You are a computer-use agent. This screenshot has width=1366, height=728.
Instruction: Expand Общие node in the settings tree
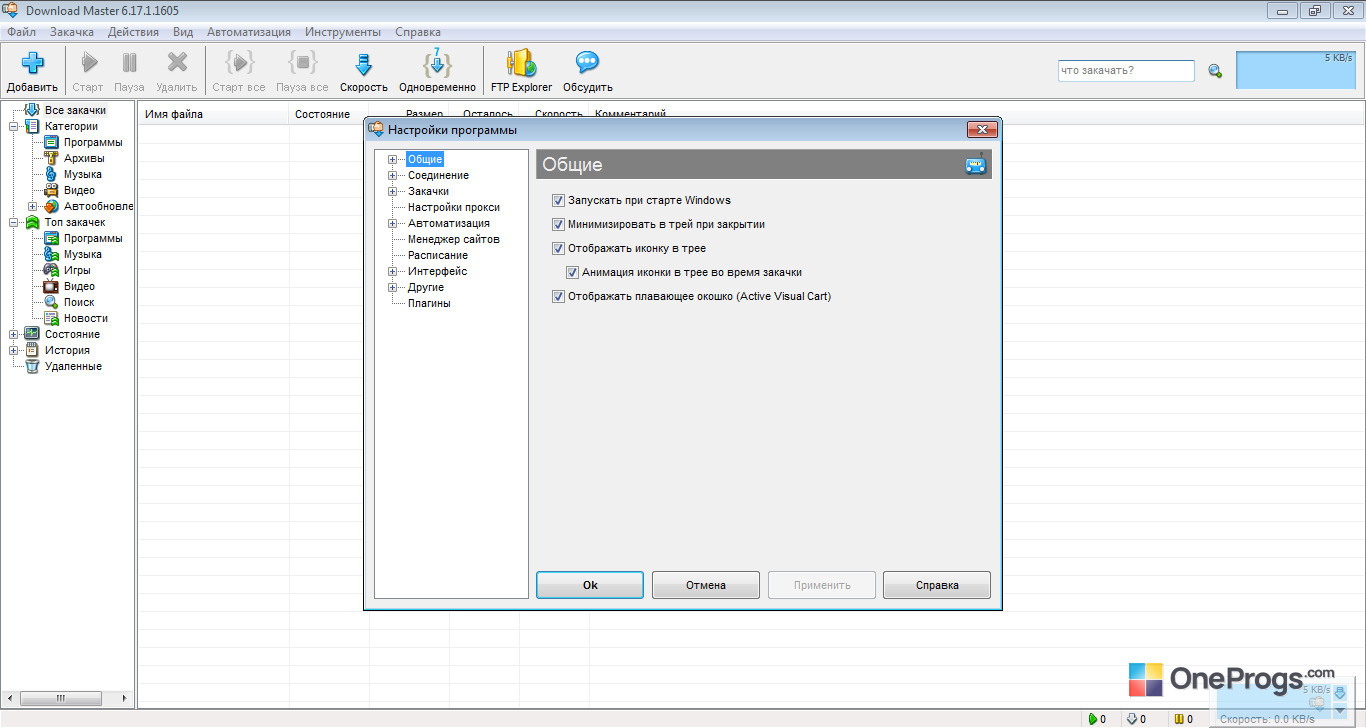[x=393, y=159]
